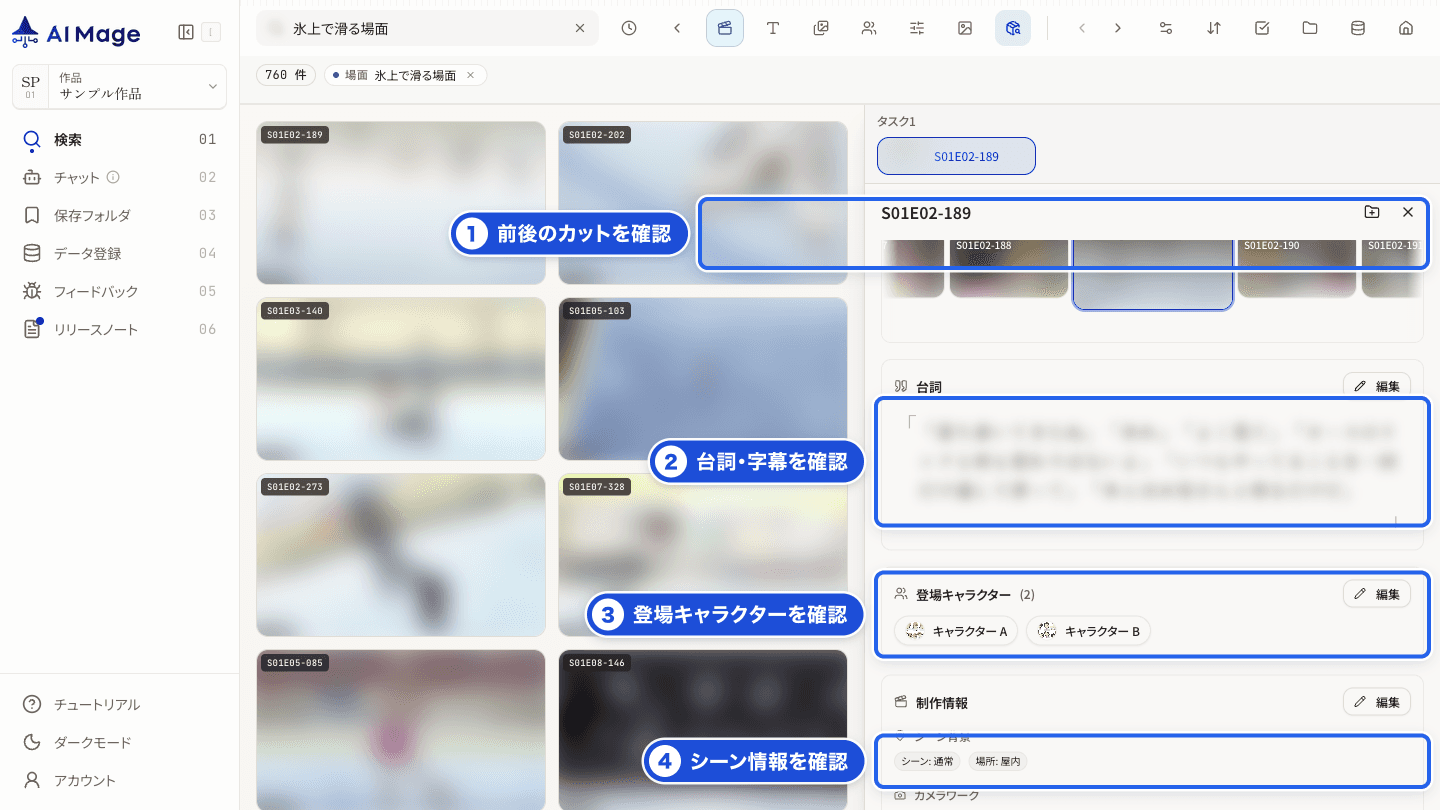Open result thumbnail S01E02-189
The width and height of the screenshot is (1440, 810).
point(401,203)
